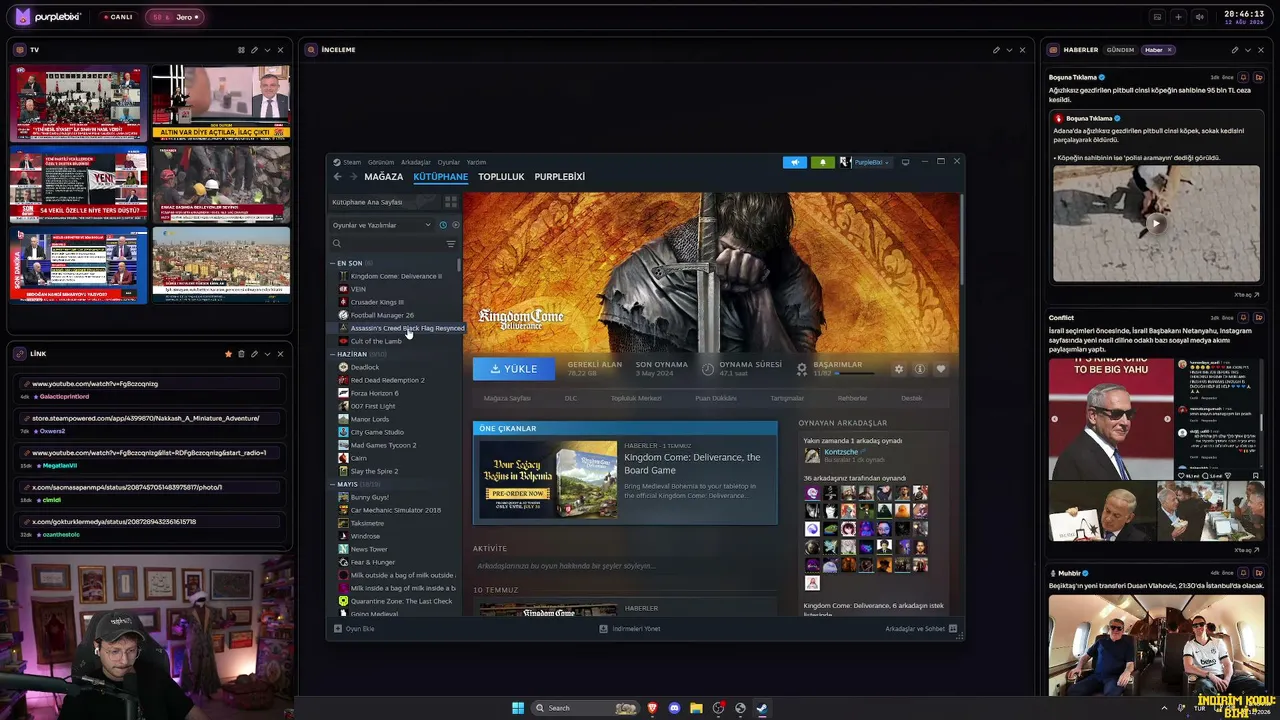The height and width of the screenshot is (720, 1280).
Task: Click the edit pencil in İNCELEME panel
Action: pyautogui.click(x=996, y=50)
